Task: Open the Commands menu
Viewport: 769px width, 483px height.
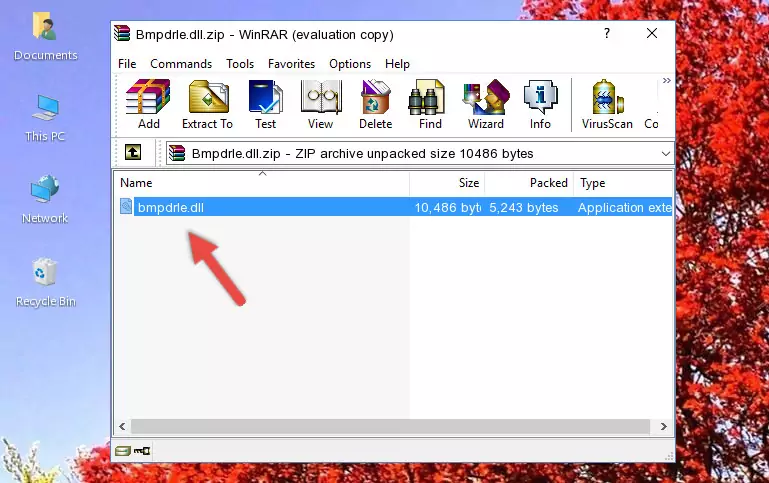Action: (x=181, y=64)
